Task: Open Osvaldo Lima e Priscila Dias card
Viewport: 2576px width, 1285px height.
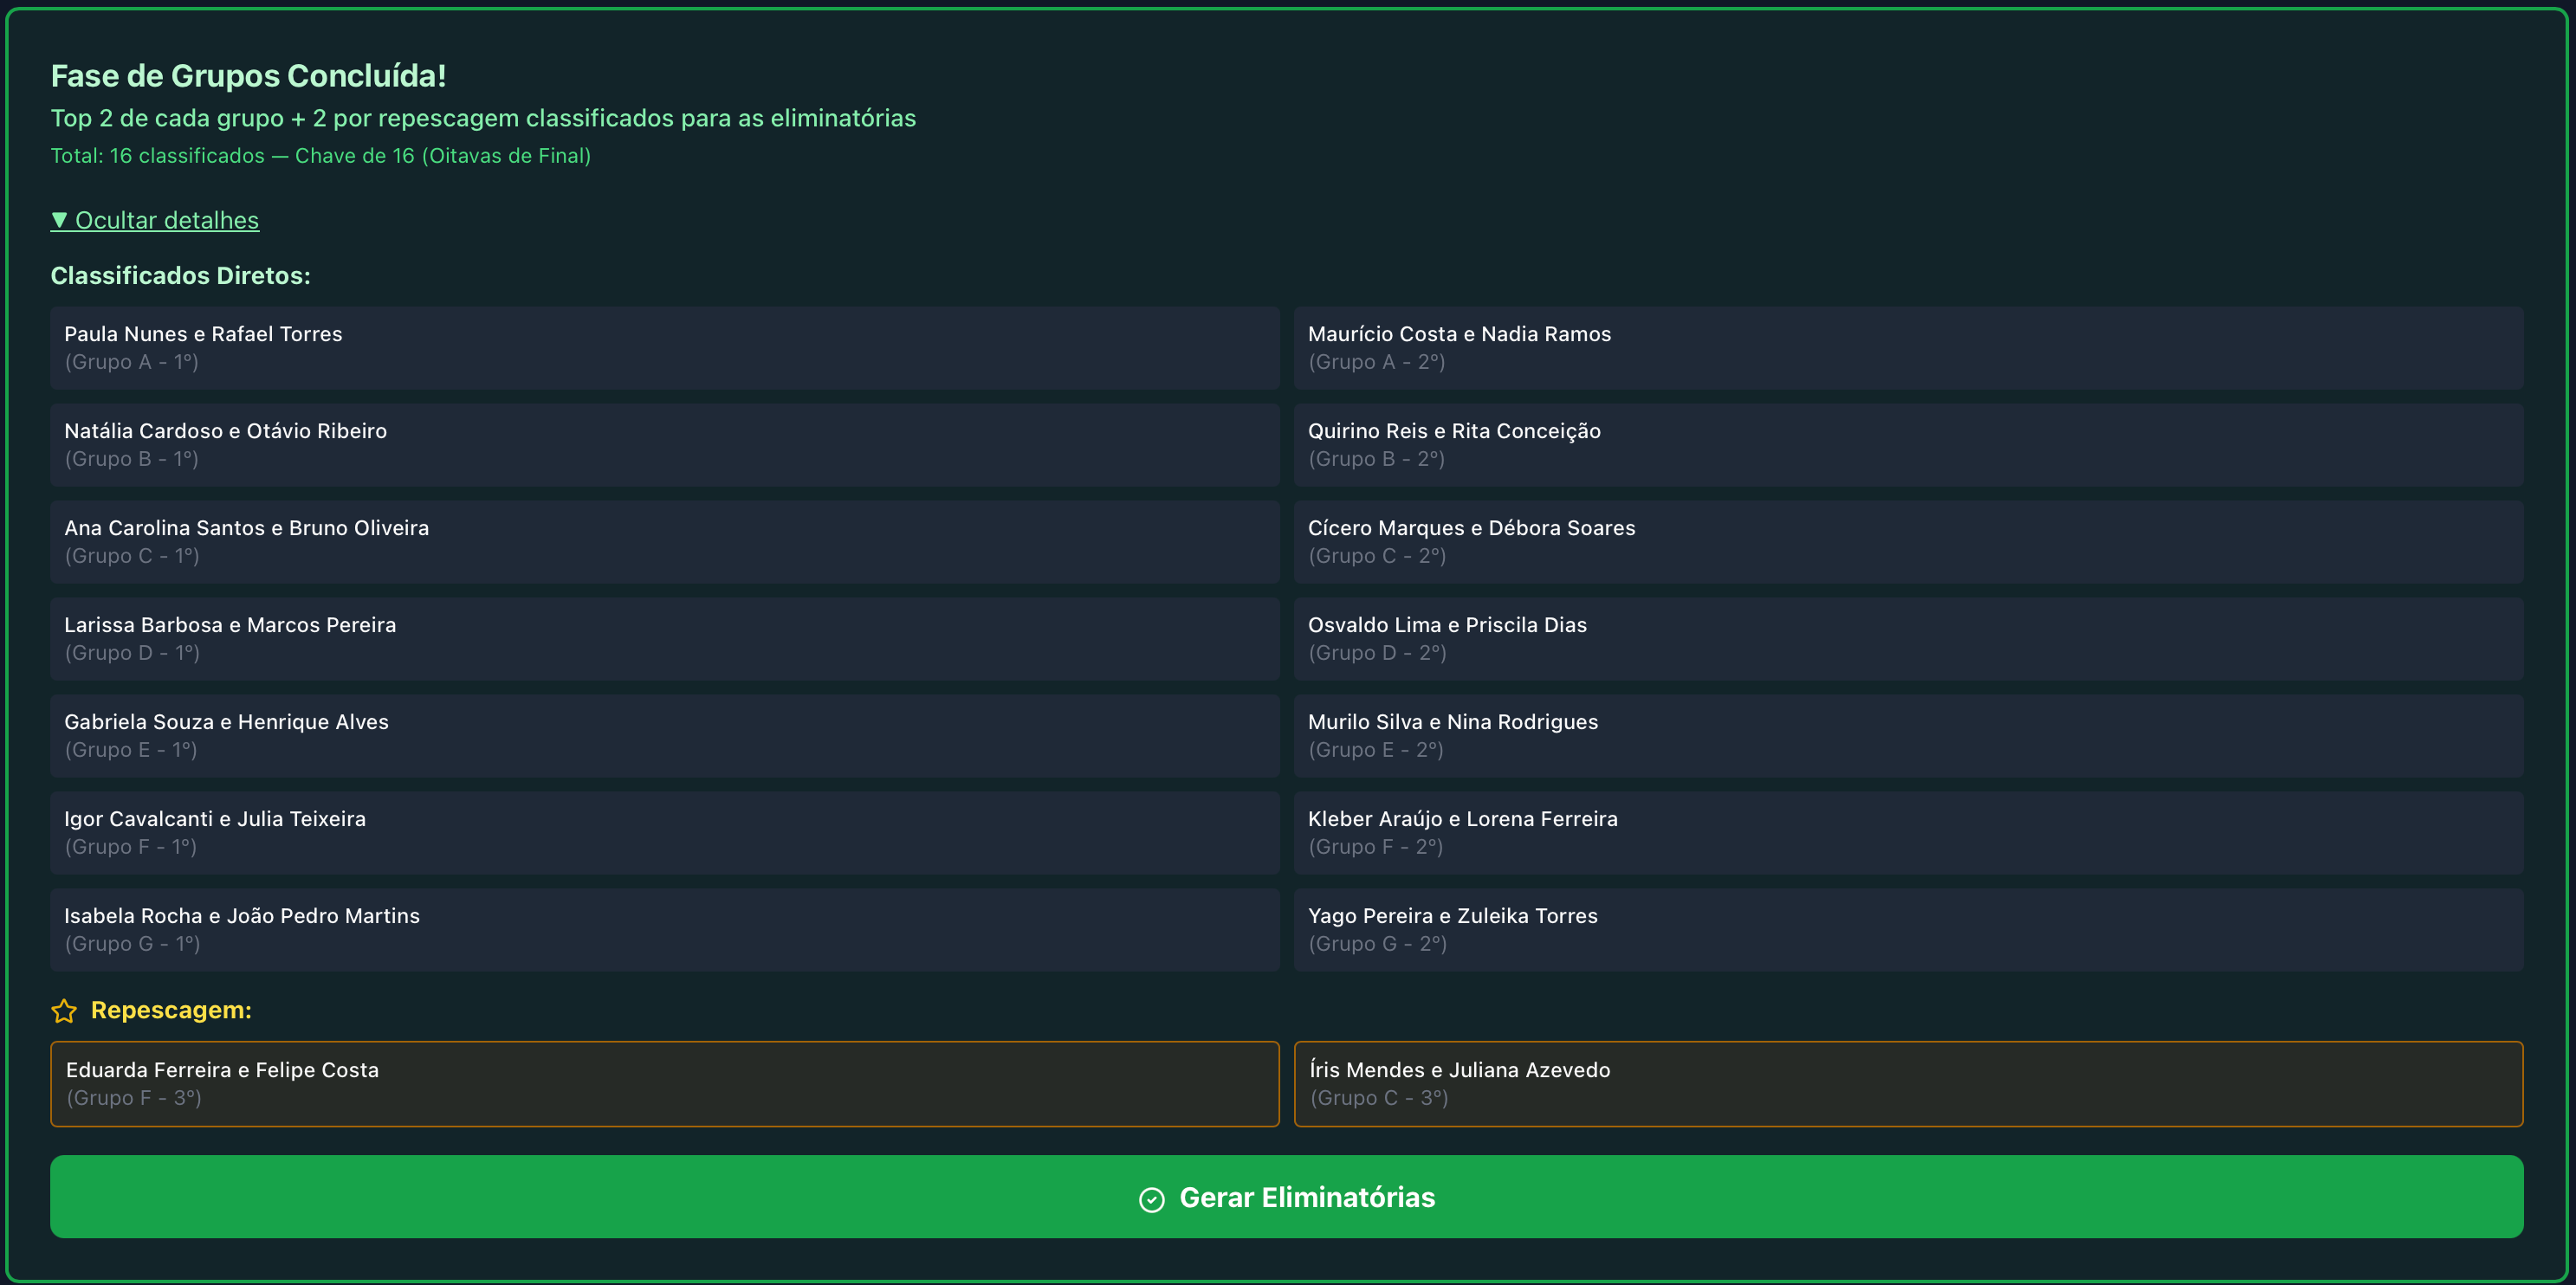Action: click(x=1907, y=639)
